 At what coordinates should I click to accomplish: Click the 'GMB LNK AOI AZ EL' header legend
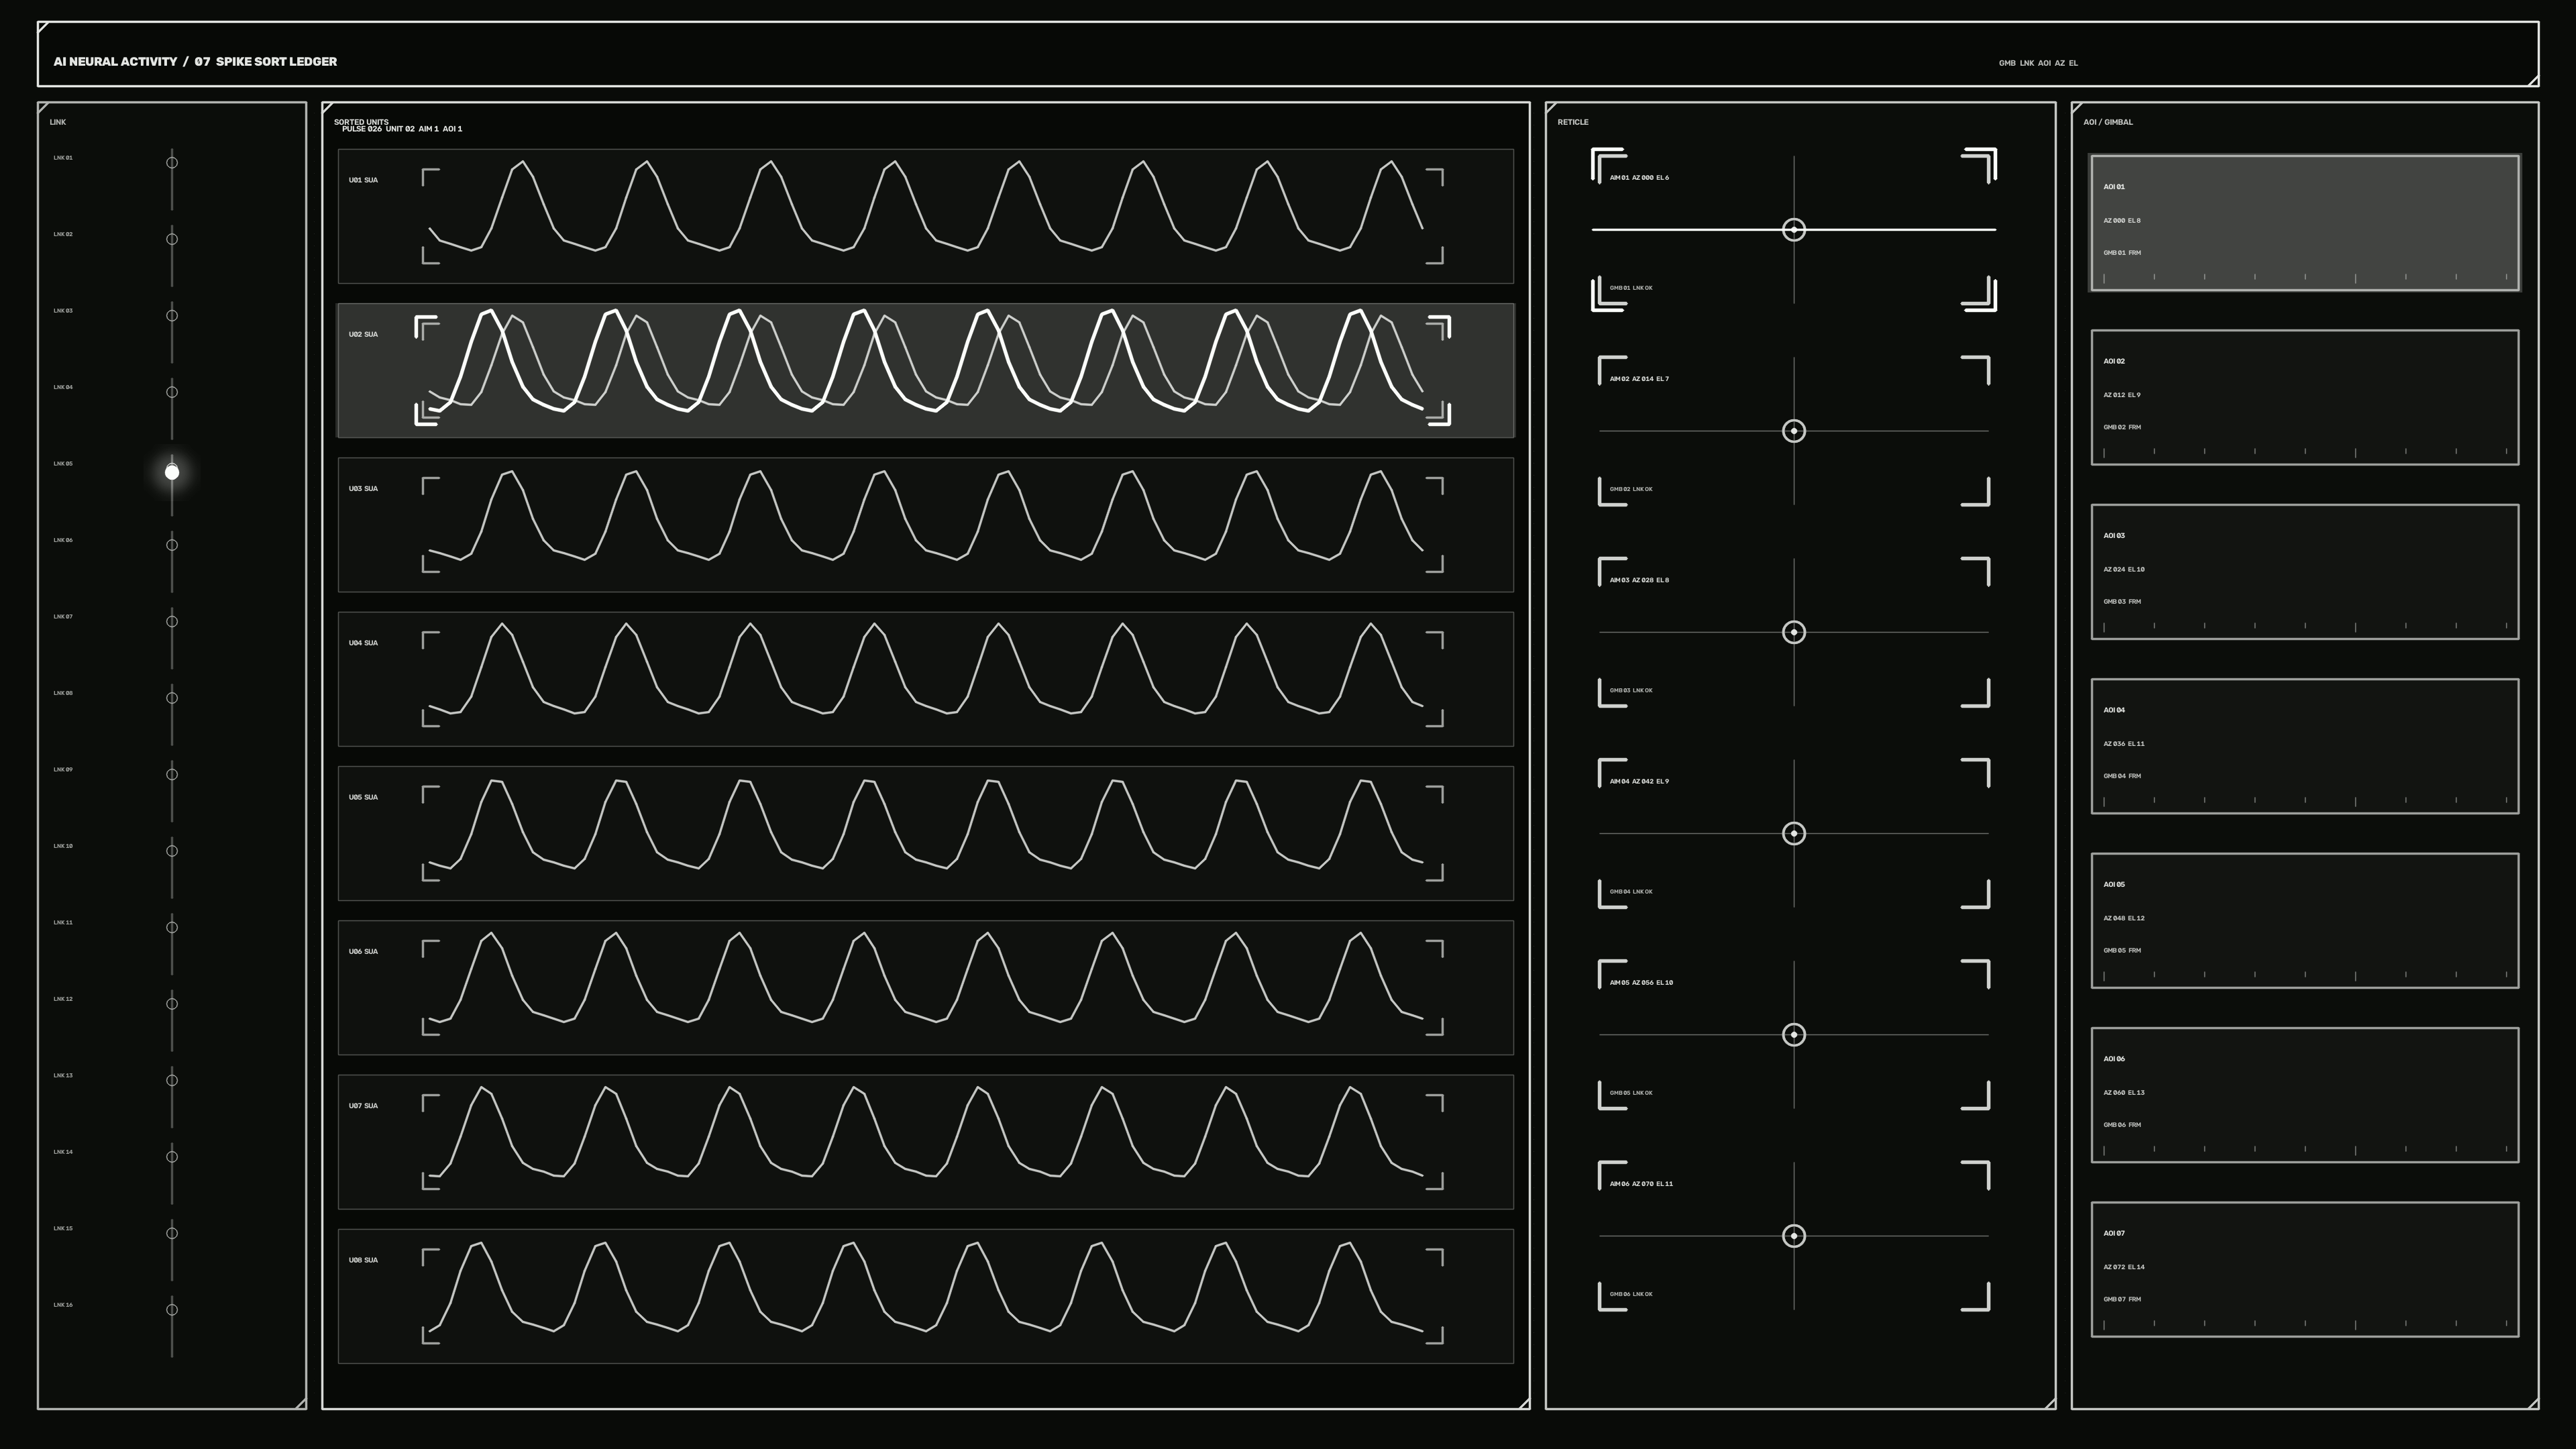tap(2038, 63)
